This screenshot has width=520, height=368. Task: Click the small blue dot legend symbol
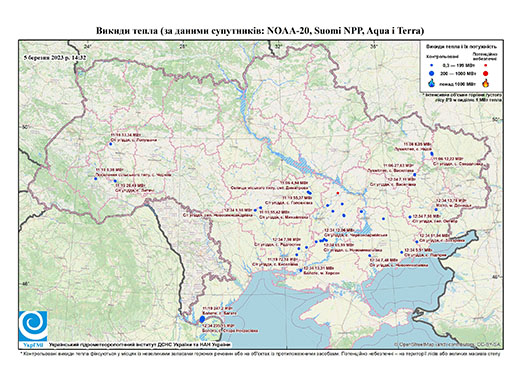pos(432,66)
